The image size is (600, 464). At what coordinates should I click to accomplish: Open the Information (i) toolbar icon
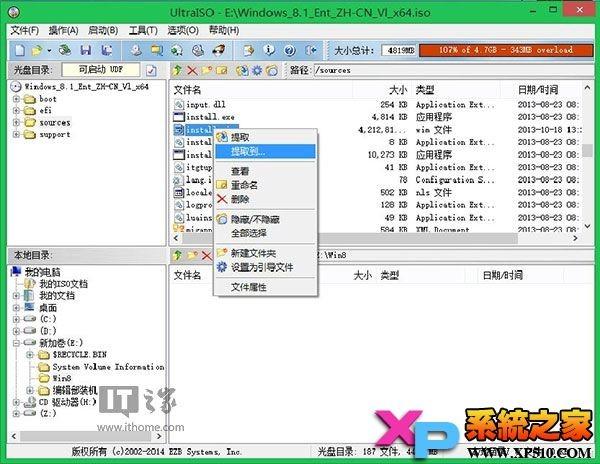coord(269,50)
